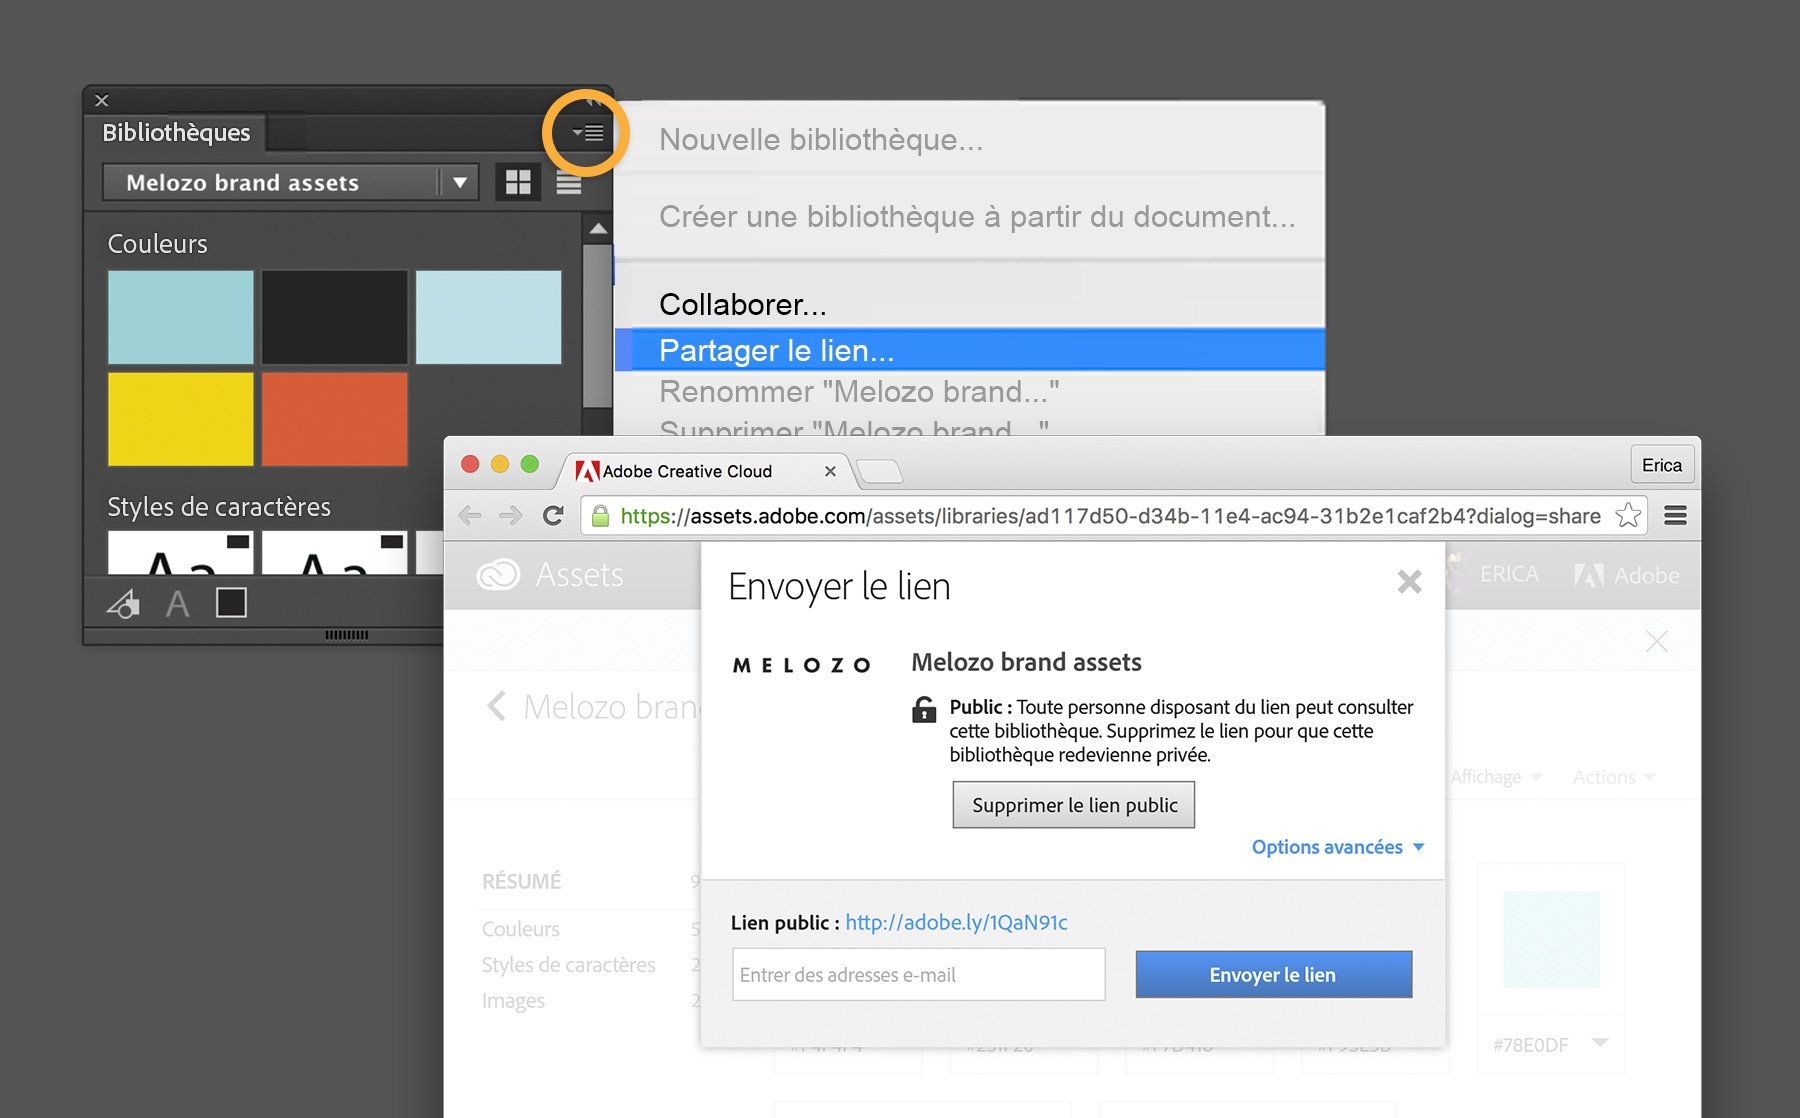The width and height of the screenshot is (1800, 1118).
Task: Select the second character style thumbnail
Action: click(x=335, y=553)
